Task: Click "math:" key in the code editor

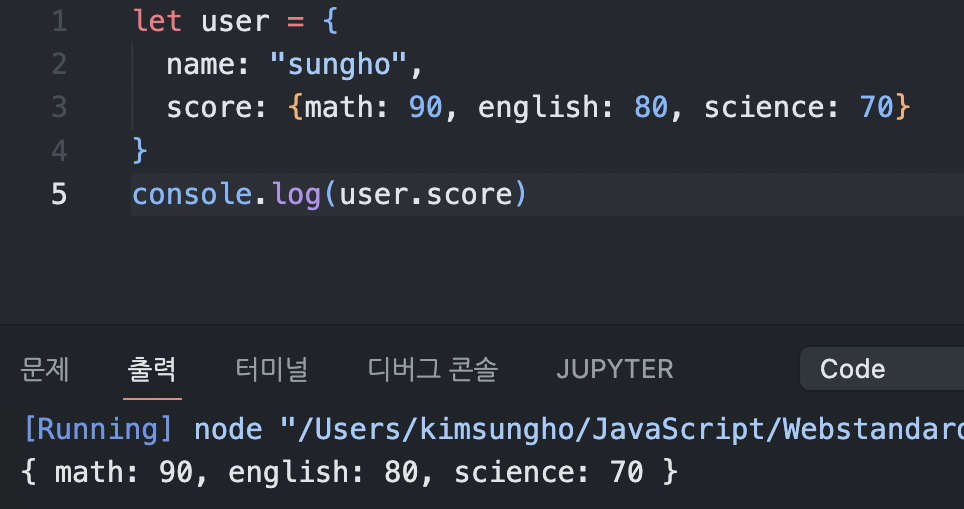Action: click(x=346, y=108)
